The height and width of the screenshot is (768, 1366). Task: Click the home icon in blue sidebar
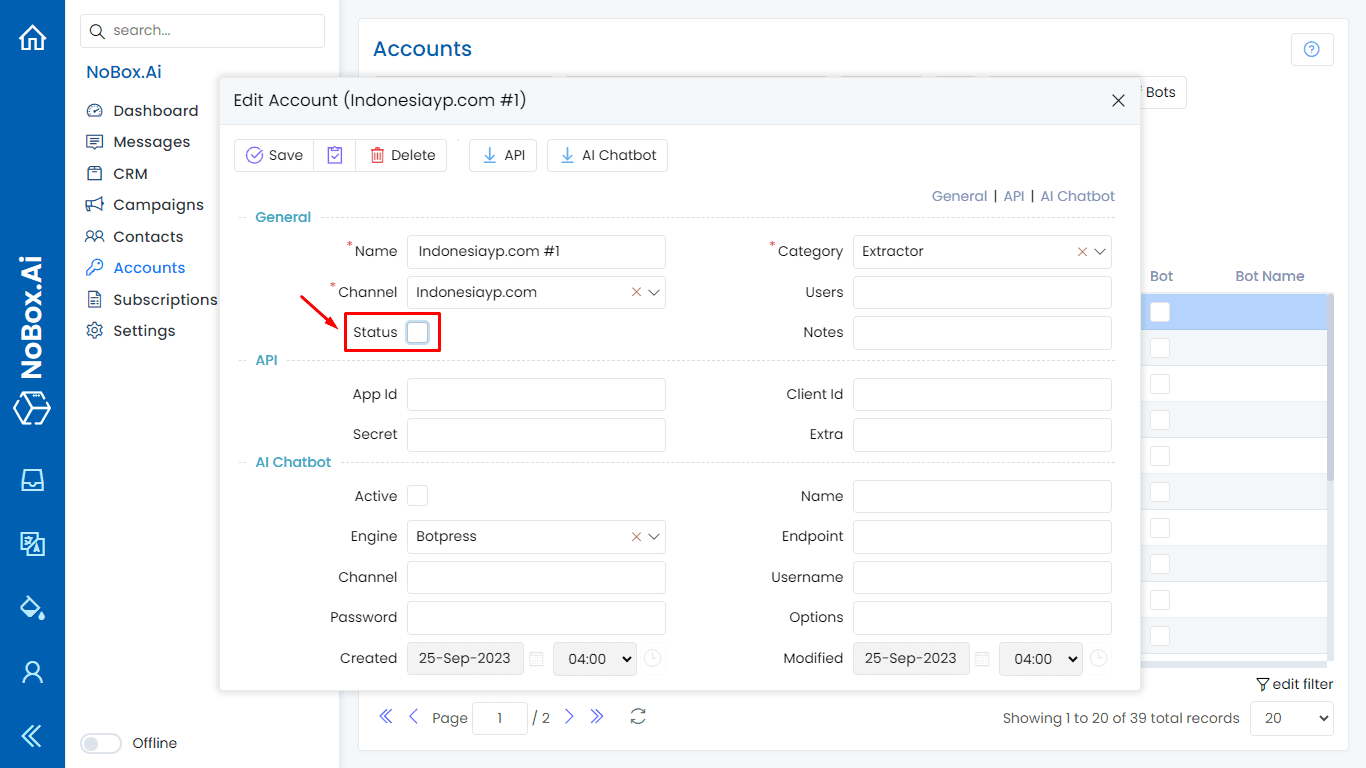[x=32, y=38]
